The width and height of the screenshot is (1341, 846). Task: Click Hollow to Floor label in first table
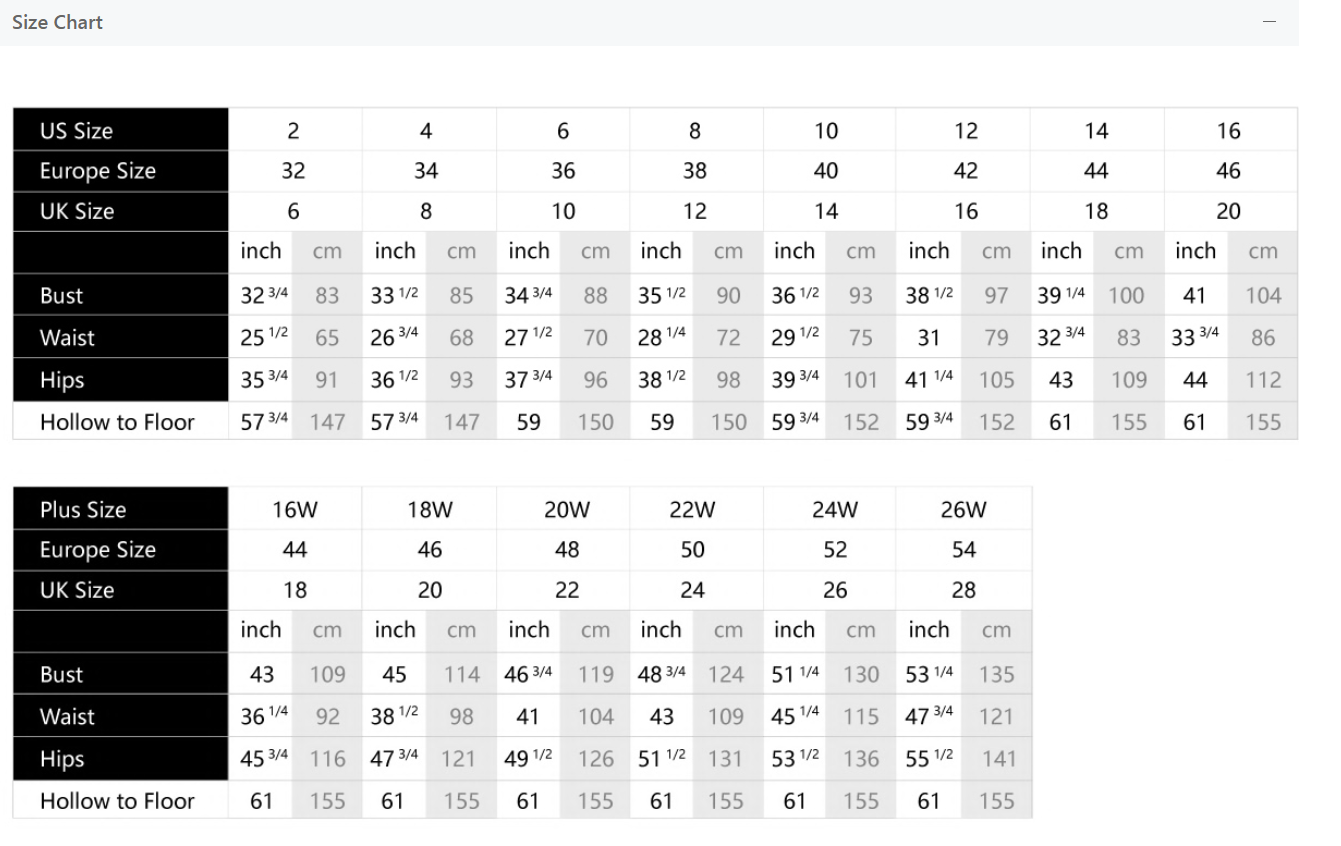pyautogui.click(x=117, y=422)
